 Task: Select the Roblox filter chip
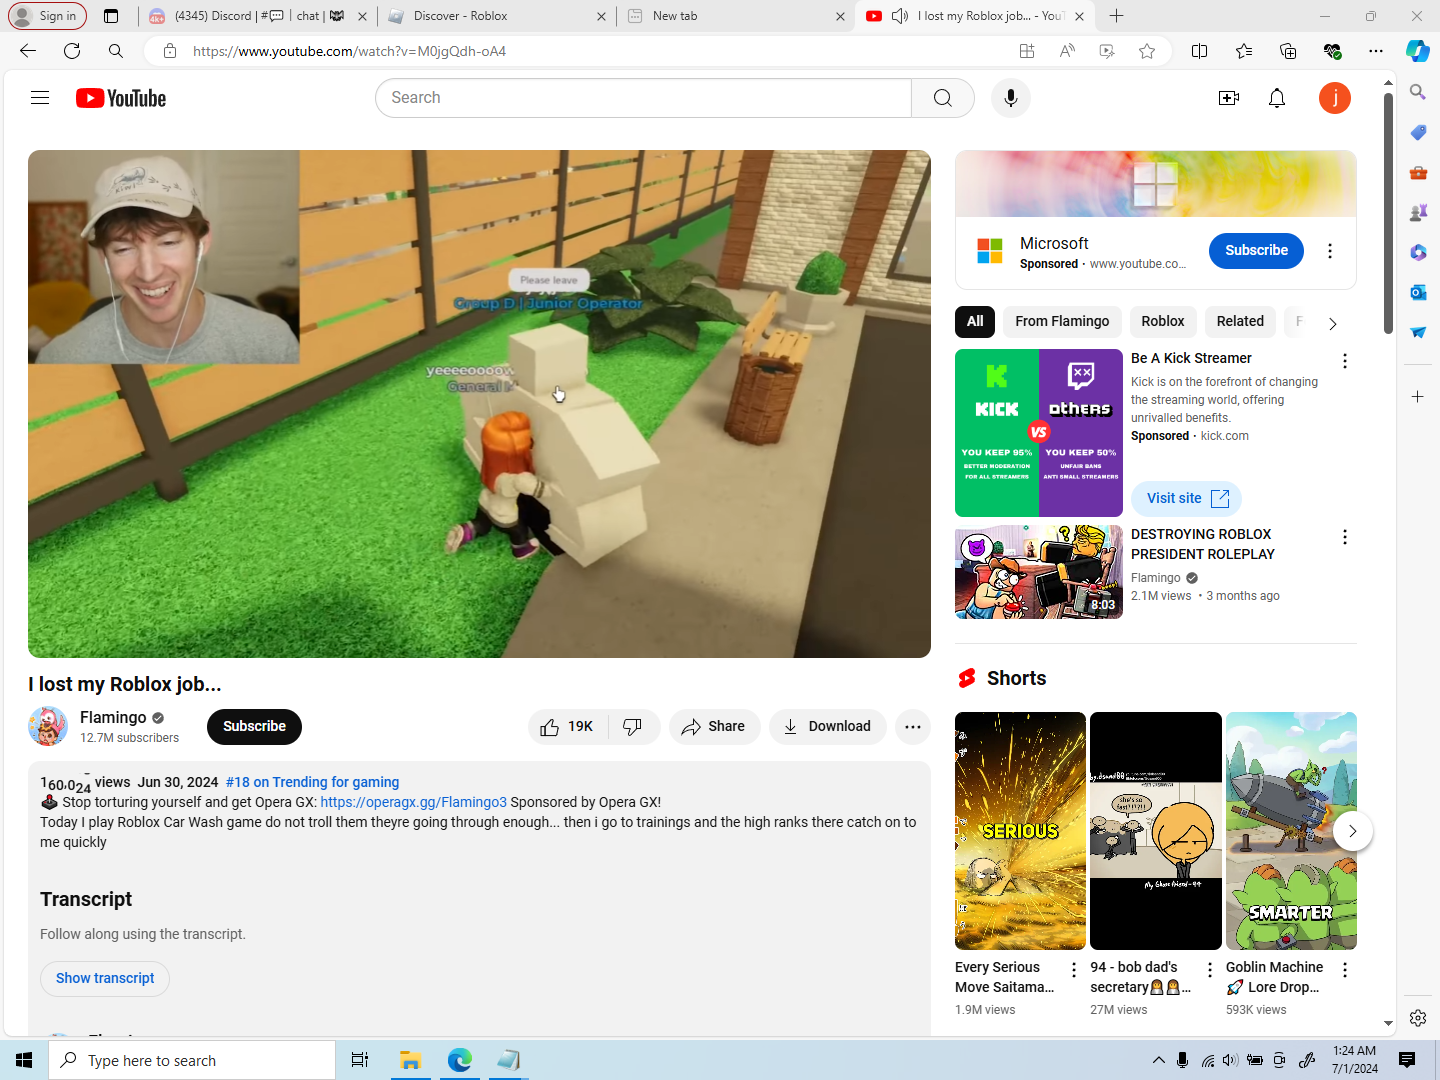point(1163,321)
